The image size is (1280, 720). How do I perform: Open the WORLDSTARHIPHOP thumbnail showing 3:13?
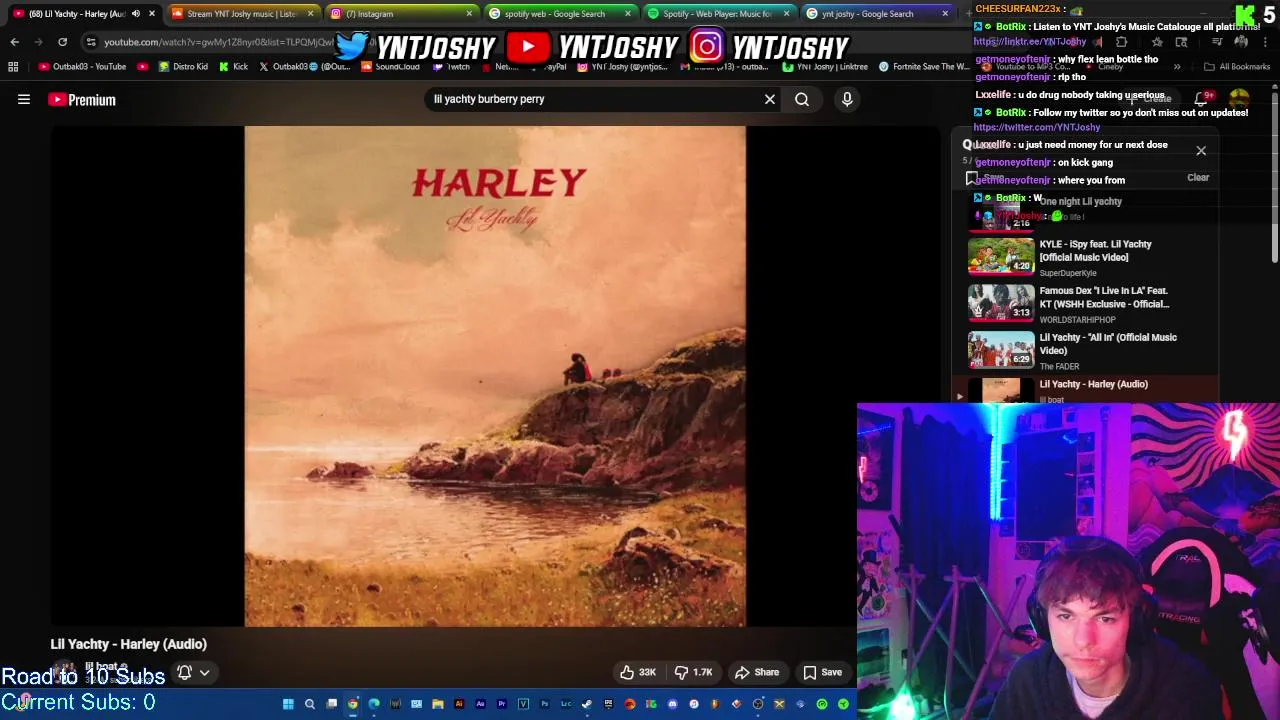coord(1001,302)
